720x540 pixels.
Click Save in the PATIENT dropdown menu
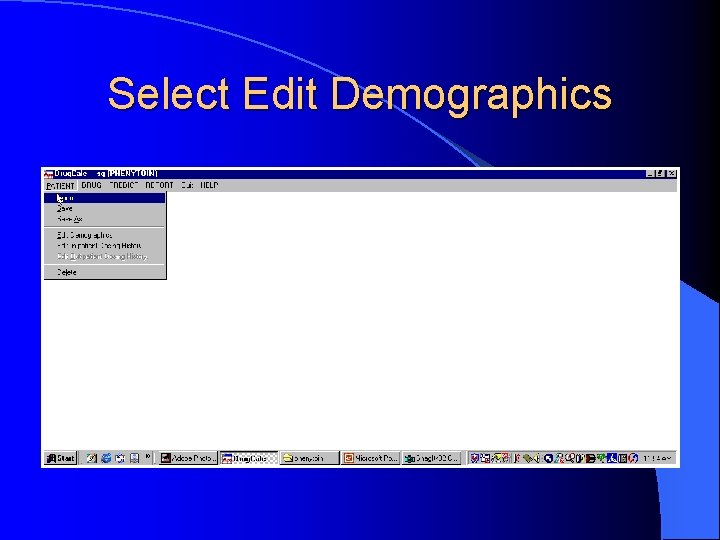tap(105, 208)
